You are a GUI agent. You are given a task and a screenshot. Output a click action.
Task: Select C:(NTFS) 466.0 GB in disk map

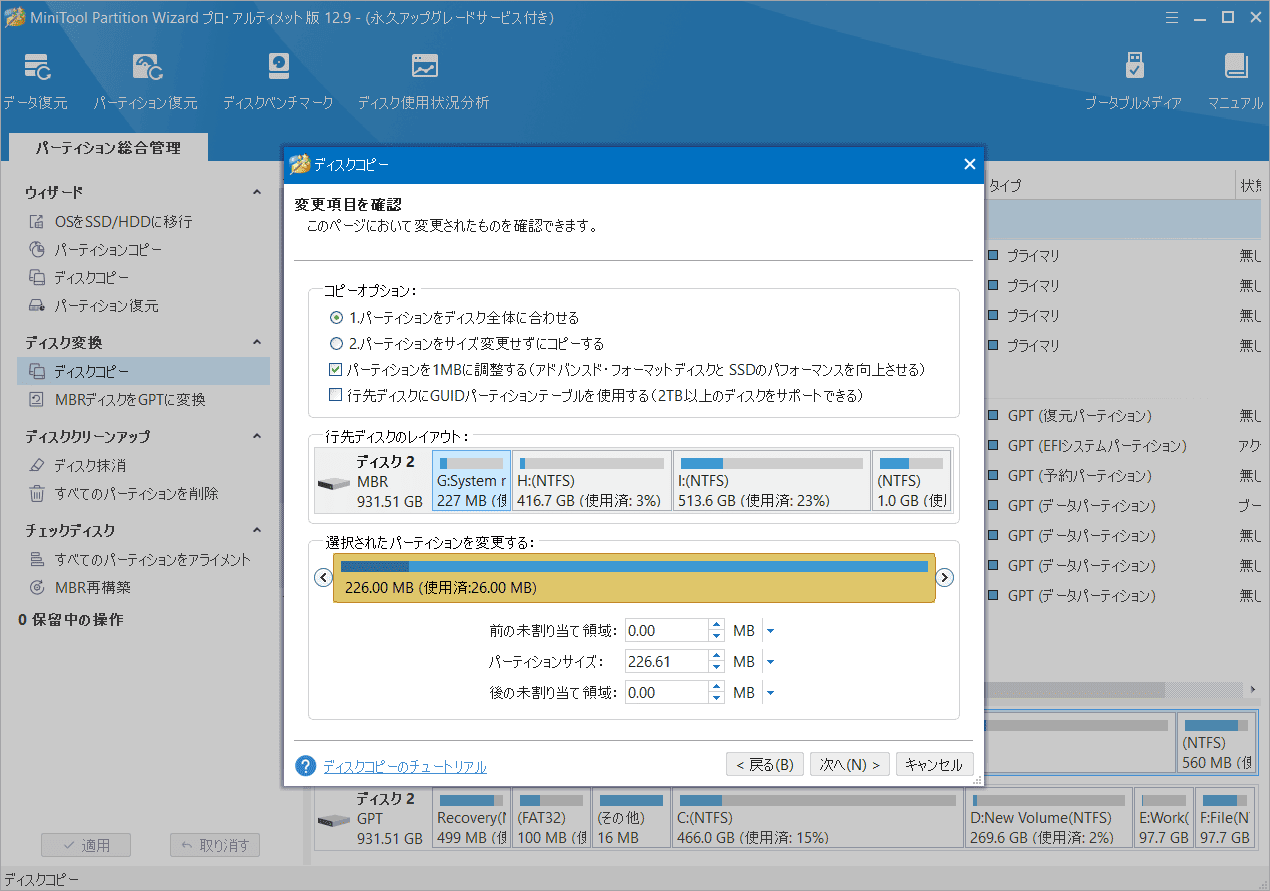819,818
